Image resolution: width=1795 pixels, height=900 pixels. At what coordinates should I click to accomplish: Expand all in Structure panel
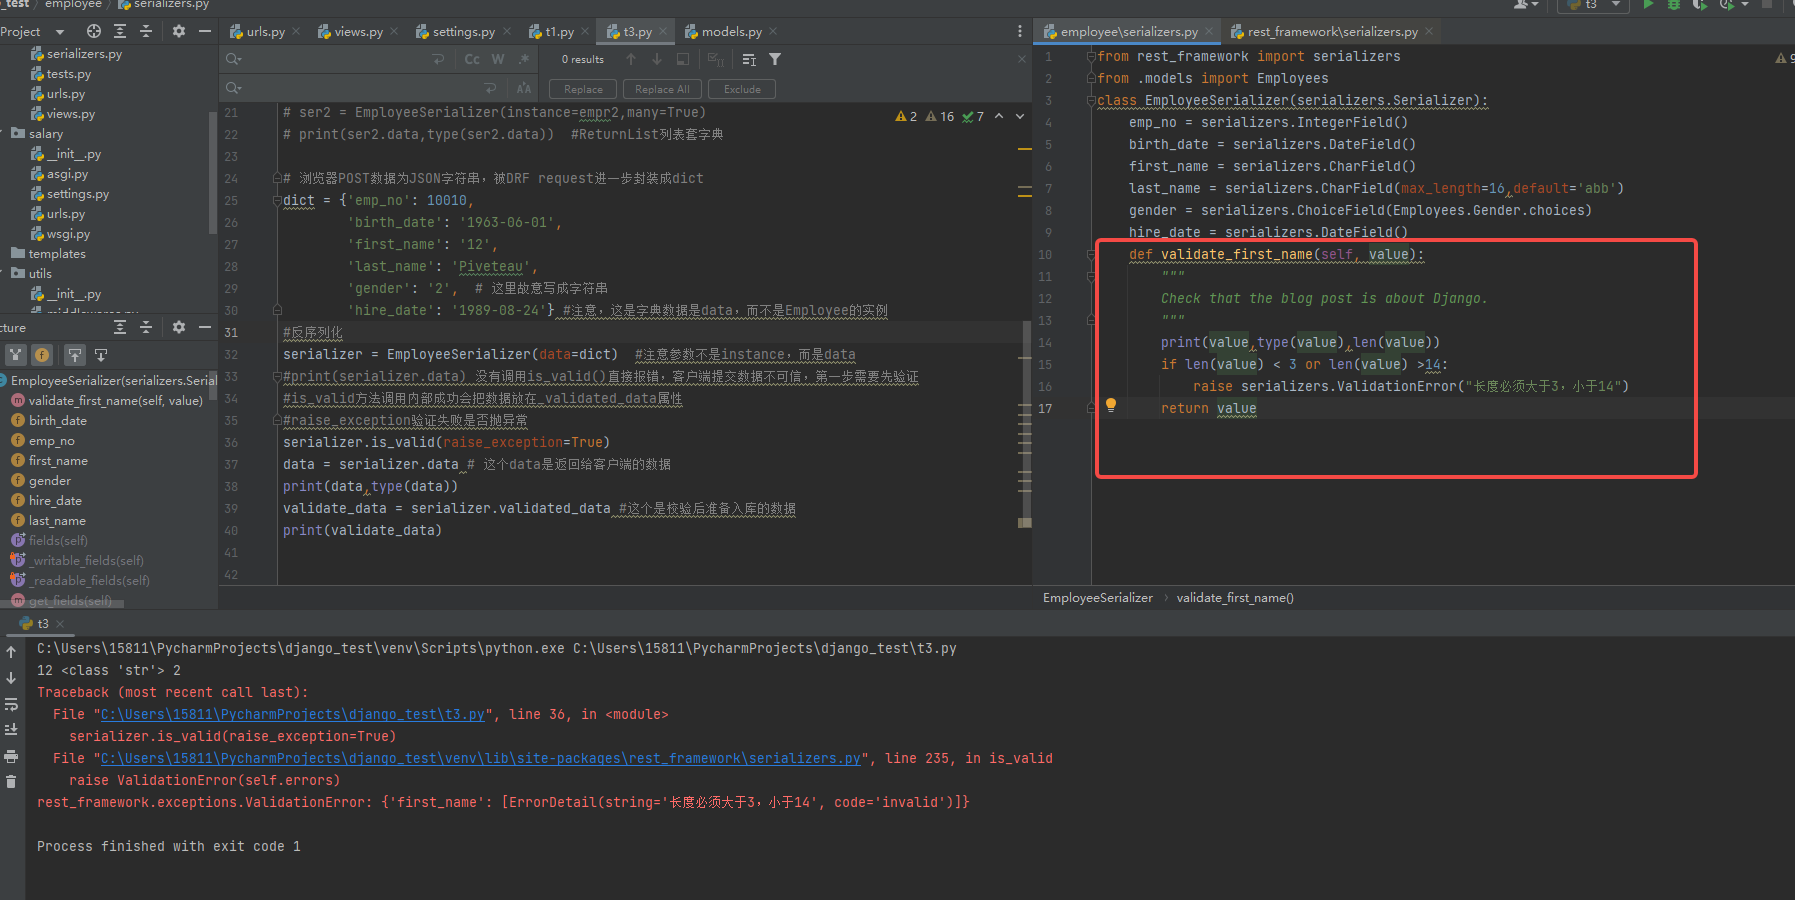(x=120, y=327)
